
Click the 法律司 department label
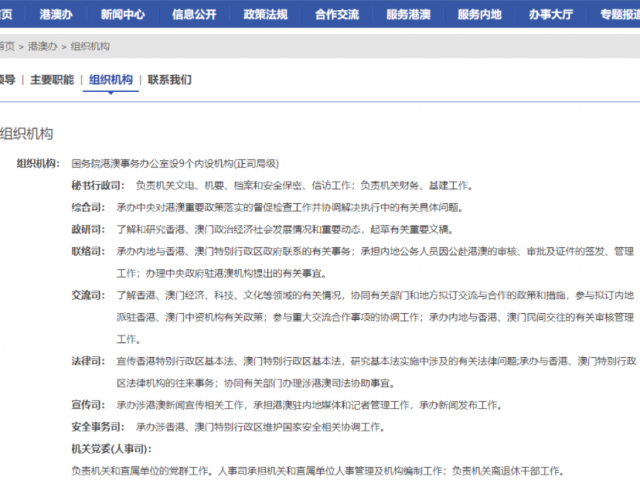(88, 361)
